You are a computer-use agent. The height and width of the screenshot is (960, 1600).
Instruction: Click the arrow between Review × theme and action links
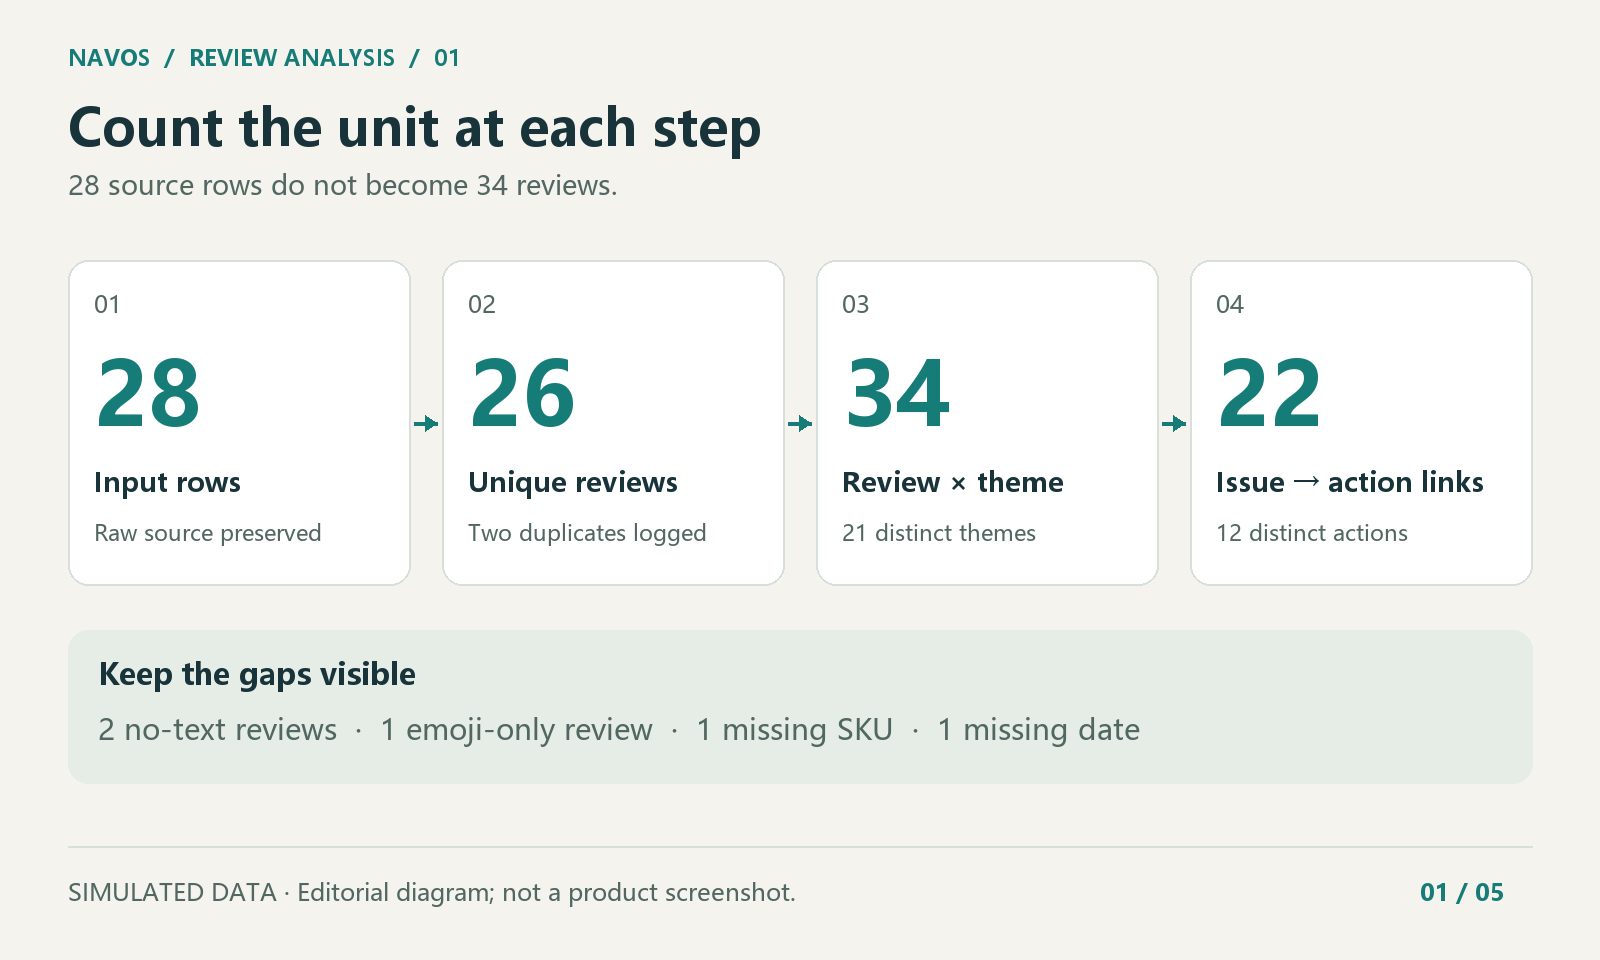[x=1174, y=424]
